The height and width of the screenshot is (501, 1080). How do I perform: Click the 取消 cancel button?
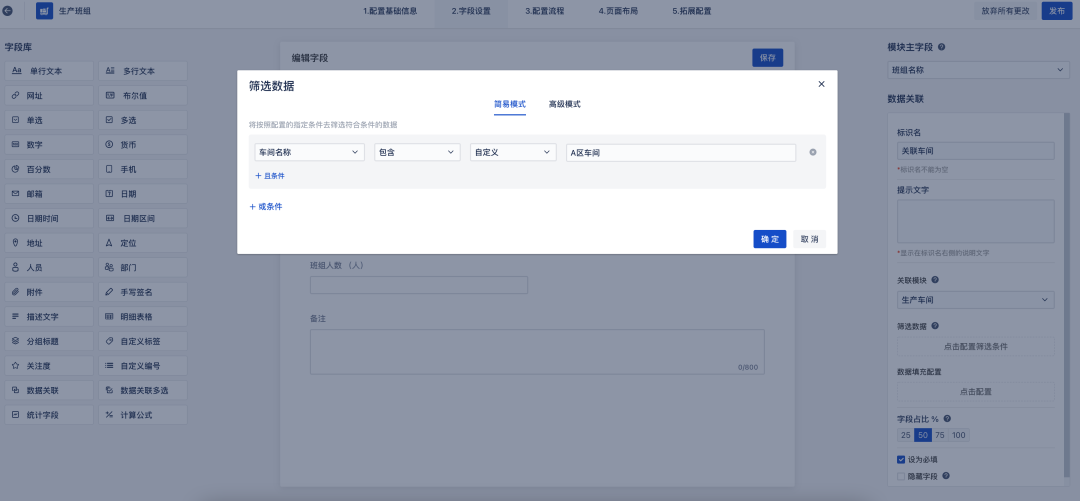[x=809, y=239]
